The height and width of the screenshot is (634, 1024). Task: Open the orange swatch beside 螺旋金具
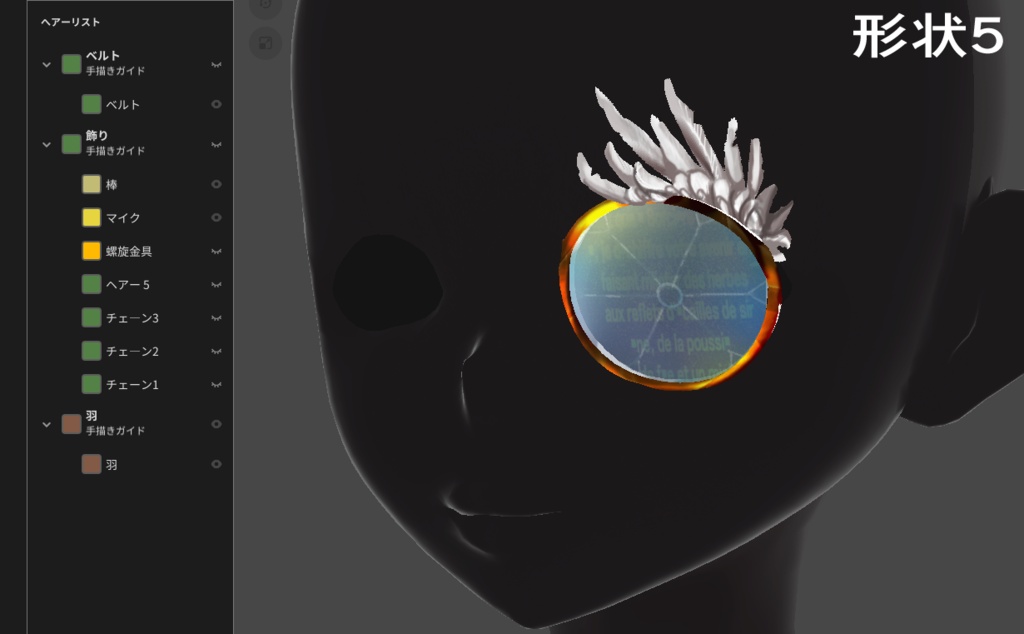pos(91,251)
